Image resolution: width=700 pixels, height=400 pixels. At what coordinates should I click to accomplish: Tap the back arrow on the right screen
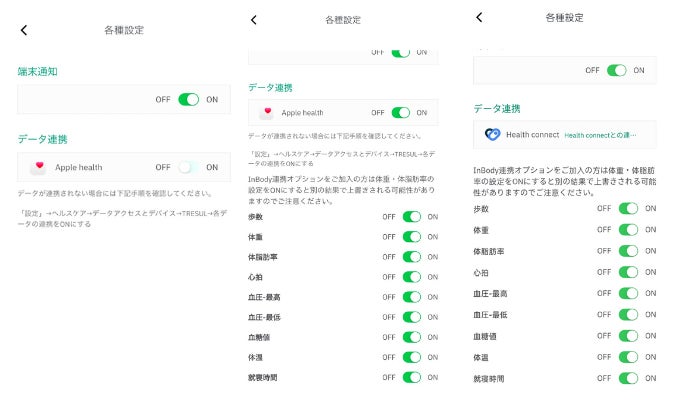point(479,17)
